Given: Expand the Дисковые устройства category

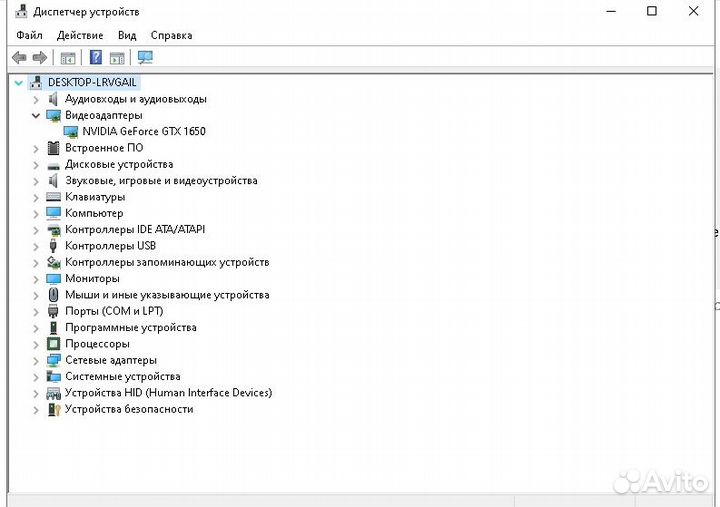Looking at the screenshot, I should click(x=36, y=165).
